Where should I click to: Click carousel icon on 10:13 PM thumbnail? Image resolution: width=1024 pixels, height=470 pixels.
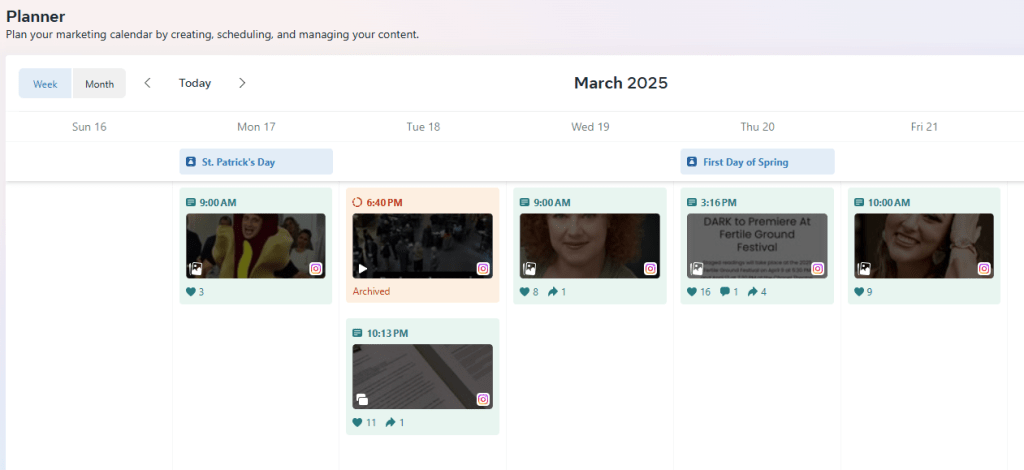tap(362, 399)
